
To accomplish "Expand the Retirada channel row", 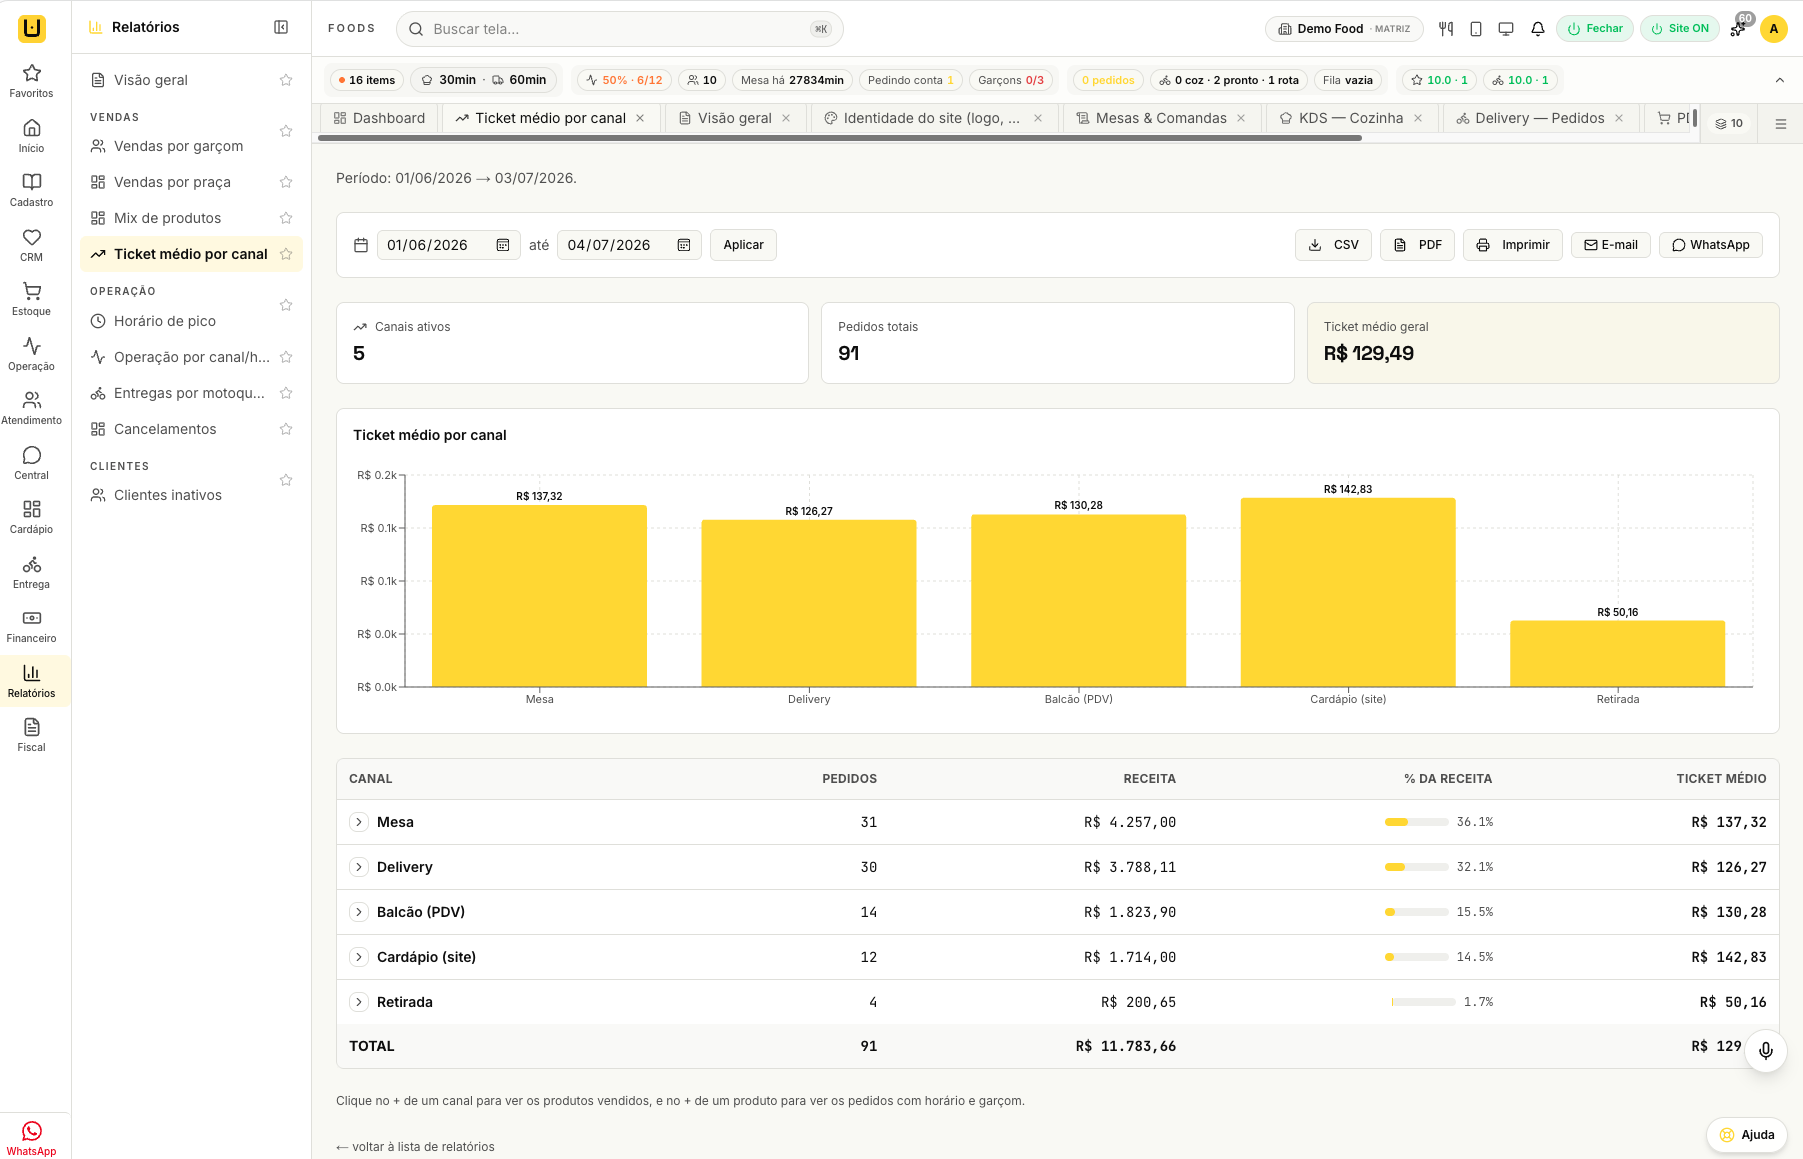I will coord(359,1002).
